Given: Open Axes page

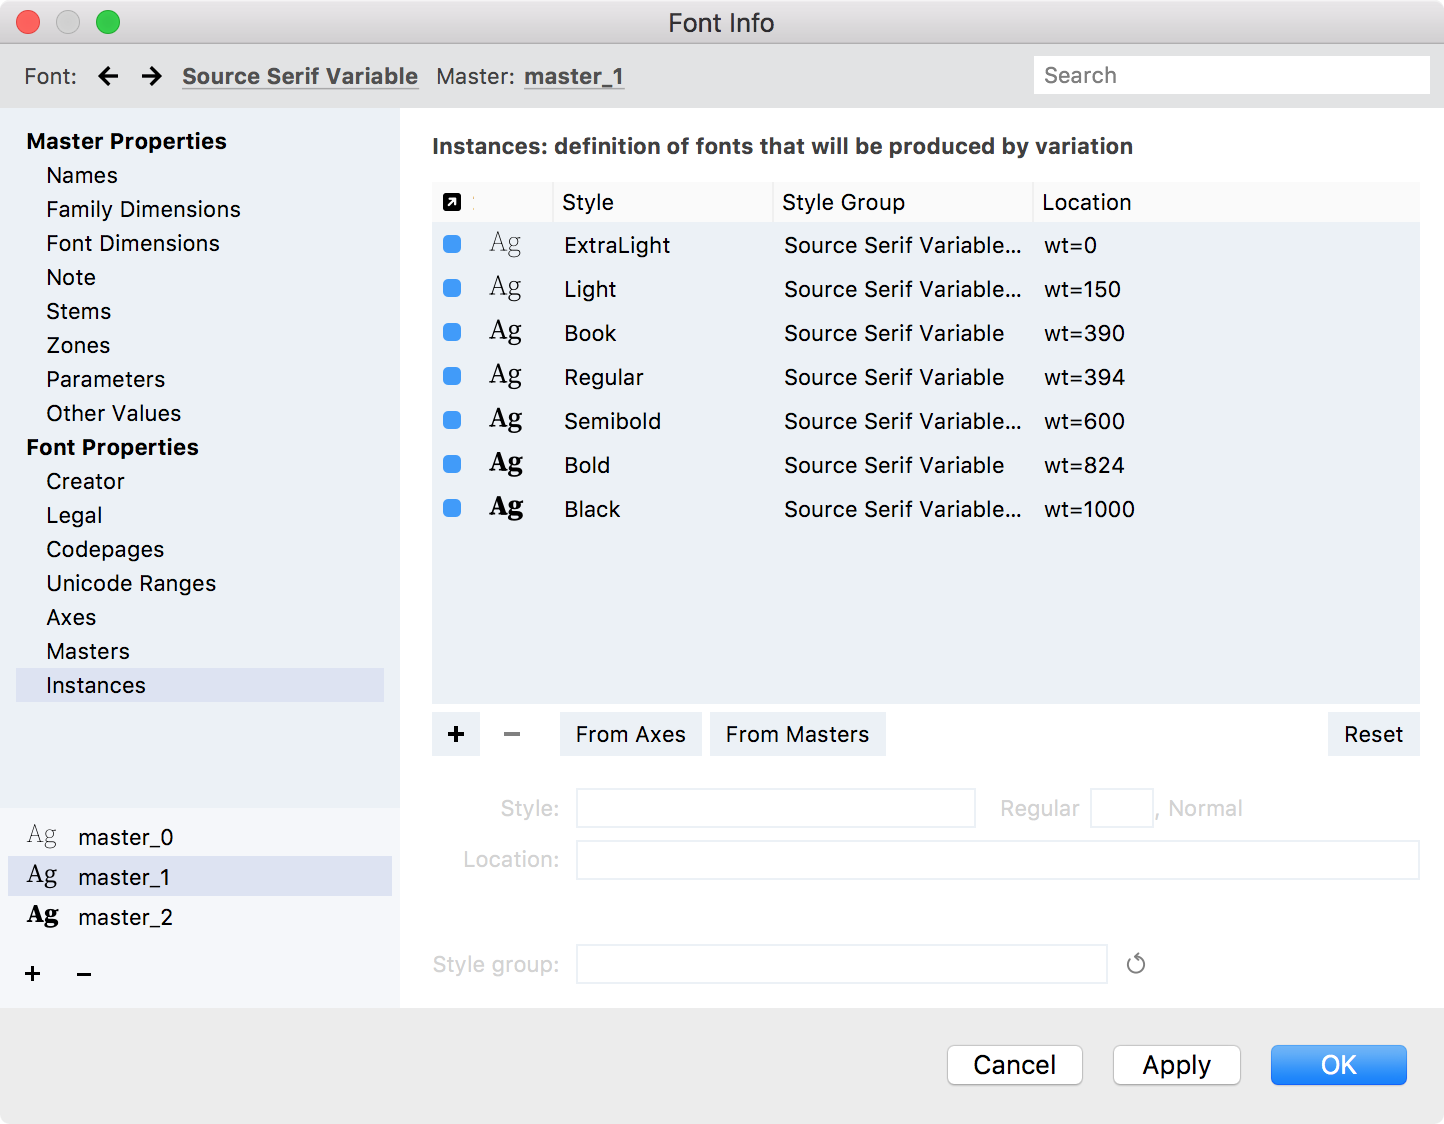Looking at the screenshot, I should coord(71,617).
